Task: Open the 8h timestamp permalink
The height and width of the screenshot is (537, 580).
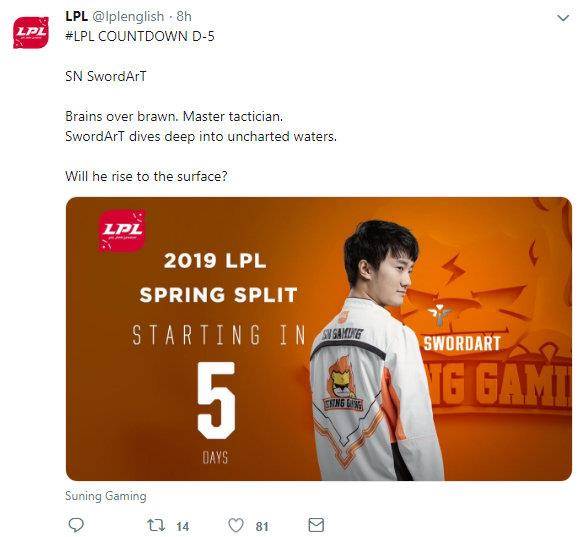Action: (x=184, y=16)
